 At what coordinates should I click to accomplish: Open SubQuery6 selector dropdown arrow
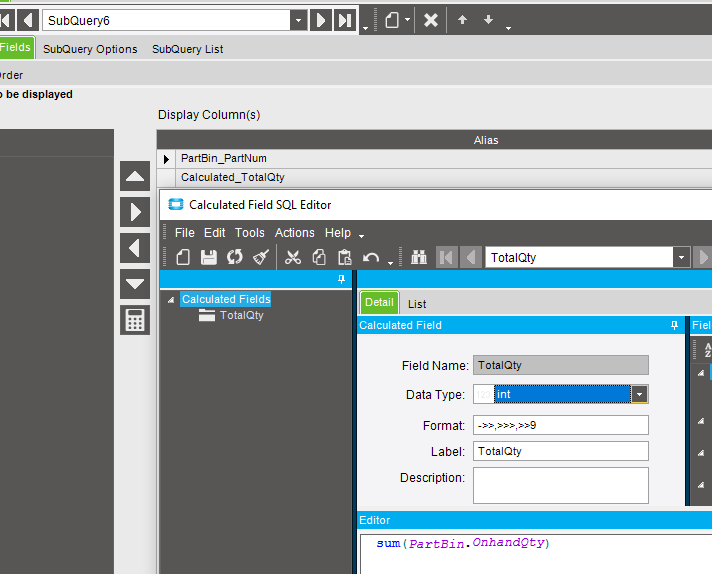tap(298, 20)
